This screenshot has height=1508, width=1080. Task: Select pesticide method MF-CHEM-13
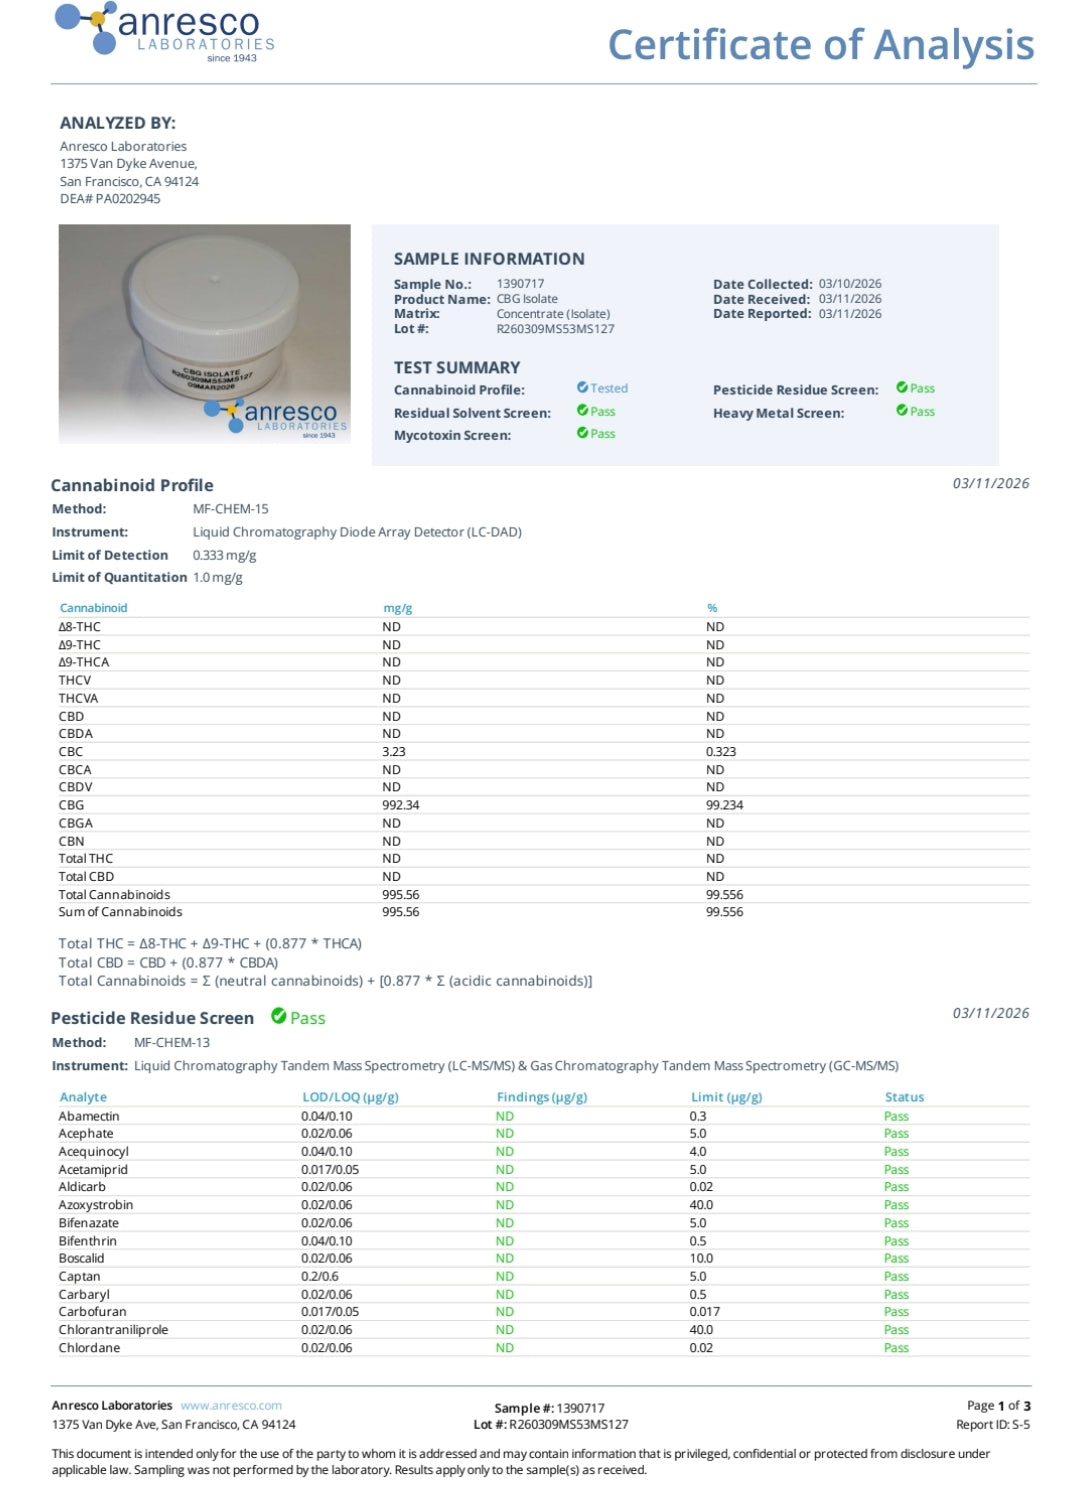tap(171, 1042)
